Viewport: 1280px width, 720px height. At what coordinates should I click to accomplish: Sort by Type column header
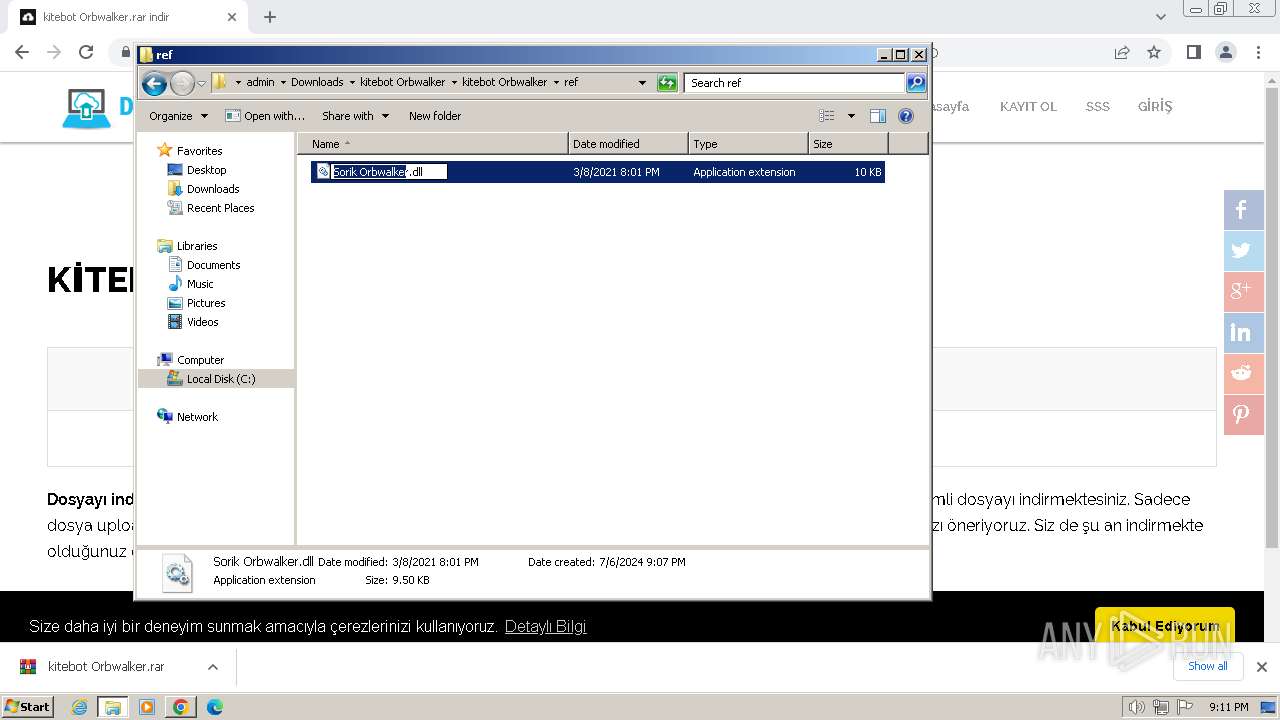point(748,144)
